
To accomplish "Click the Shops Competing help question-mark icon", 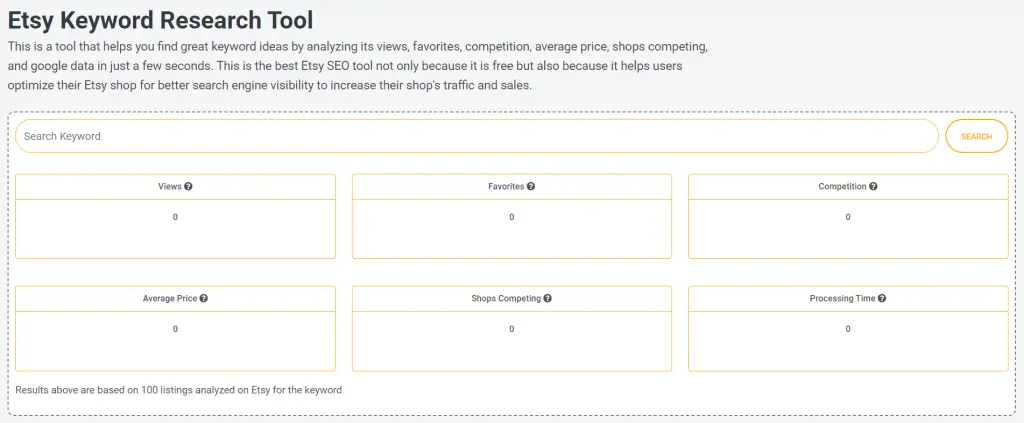I will [547, 298].
